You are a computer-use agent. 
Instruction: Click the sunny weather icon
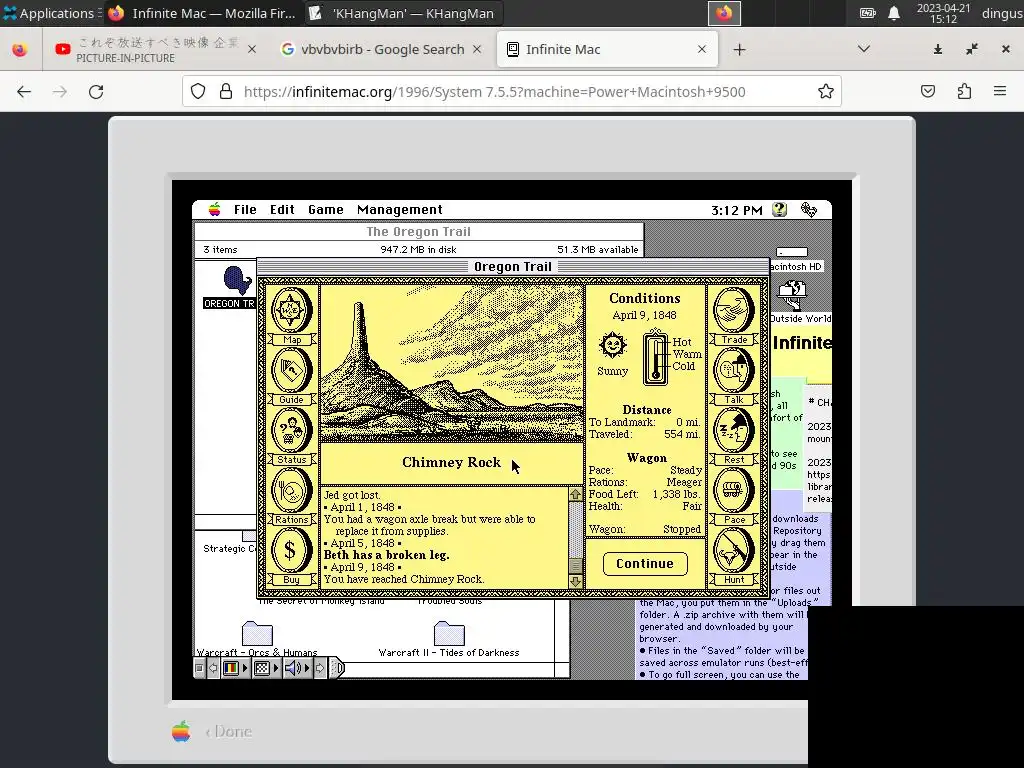click(x=613, y=345)
